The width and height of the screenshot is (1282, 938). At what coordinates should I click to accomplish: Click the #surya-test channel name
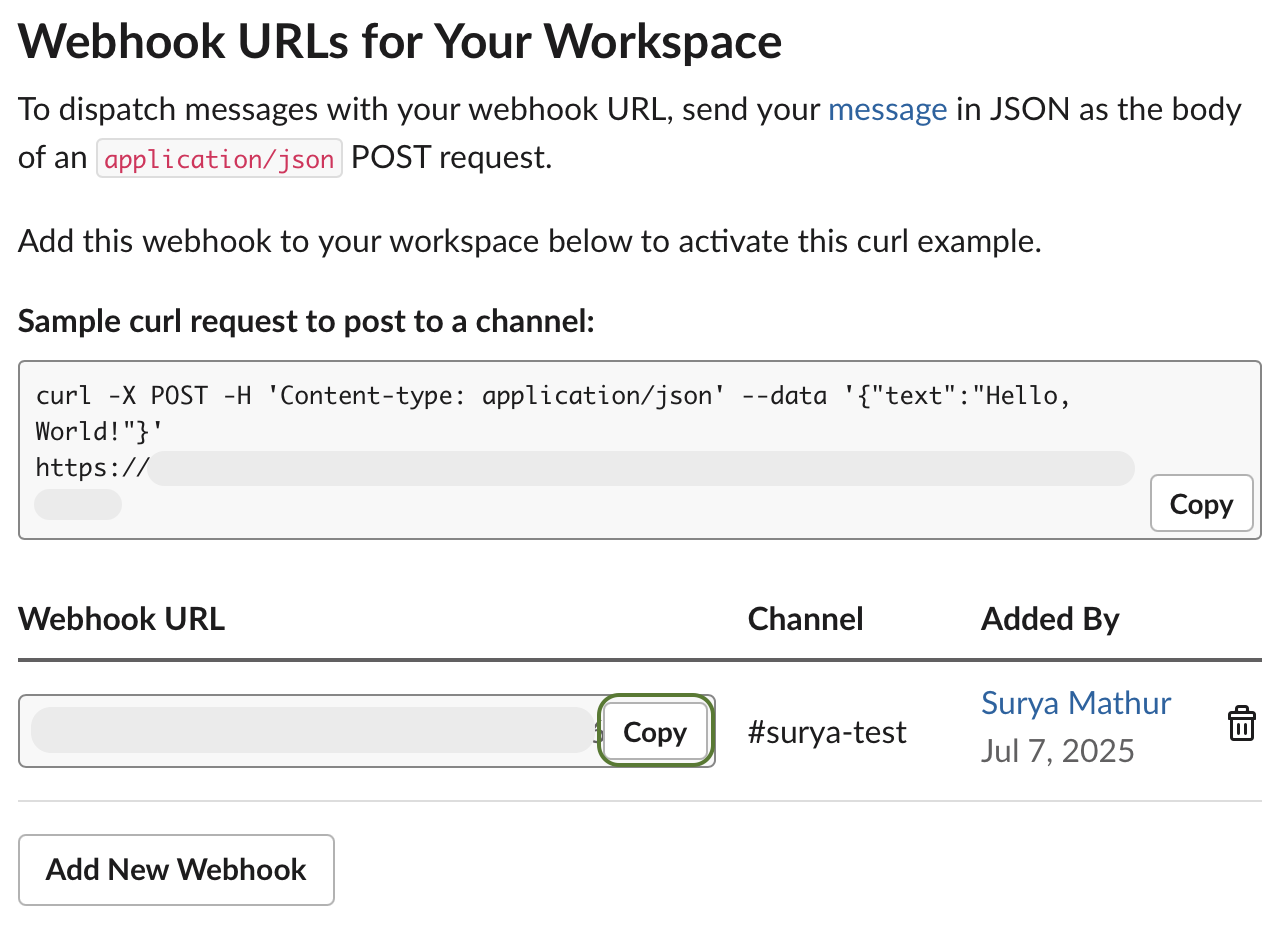(827, 733)
